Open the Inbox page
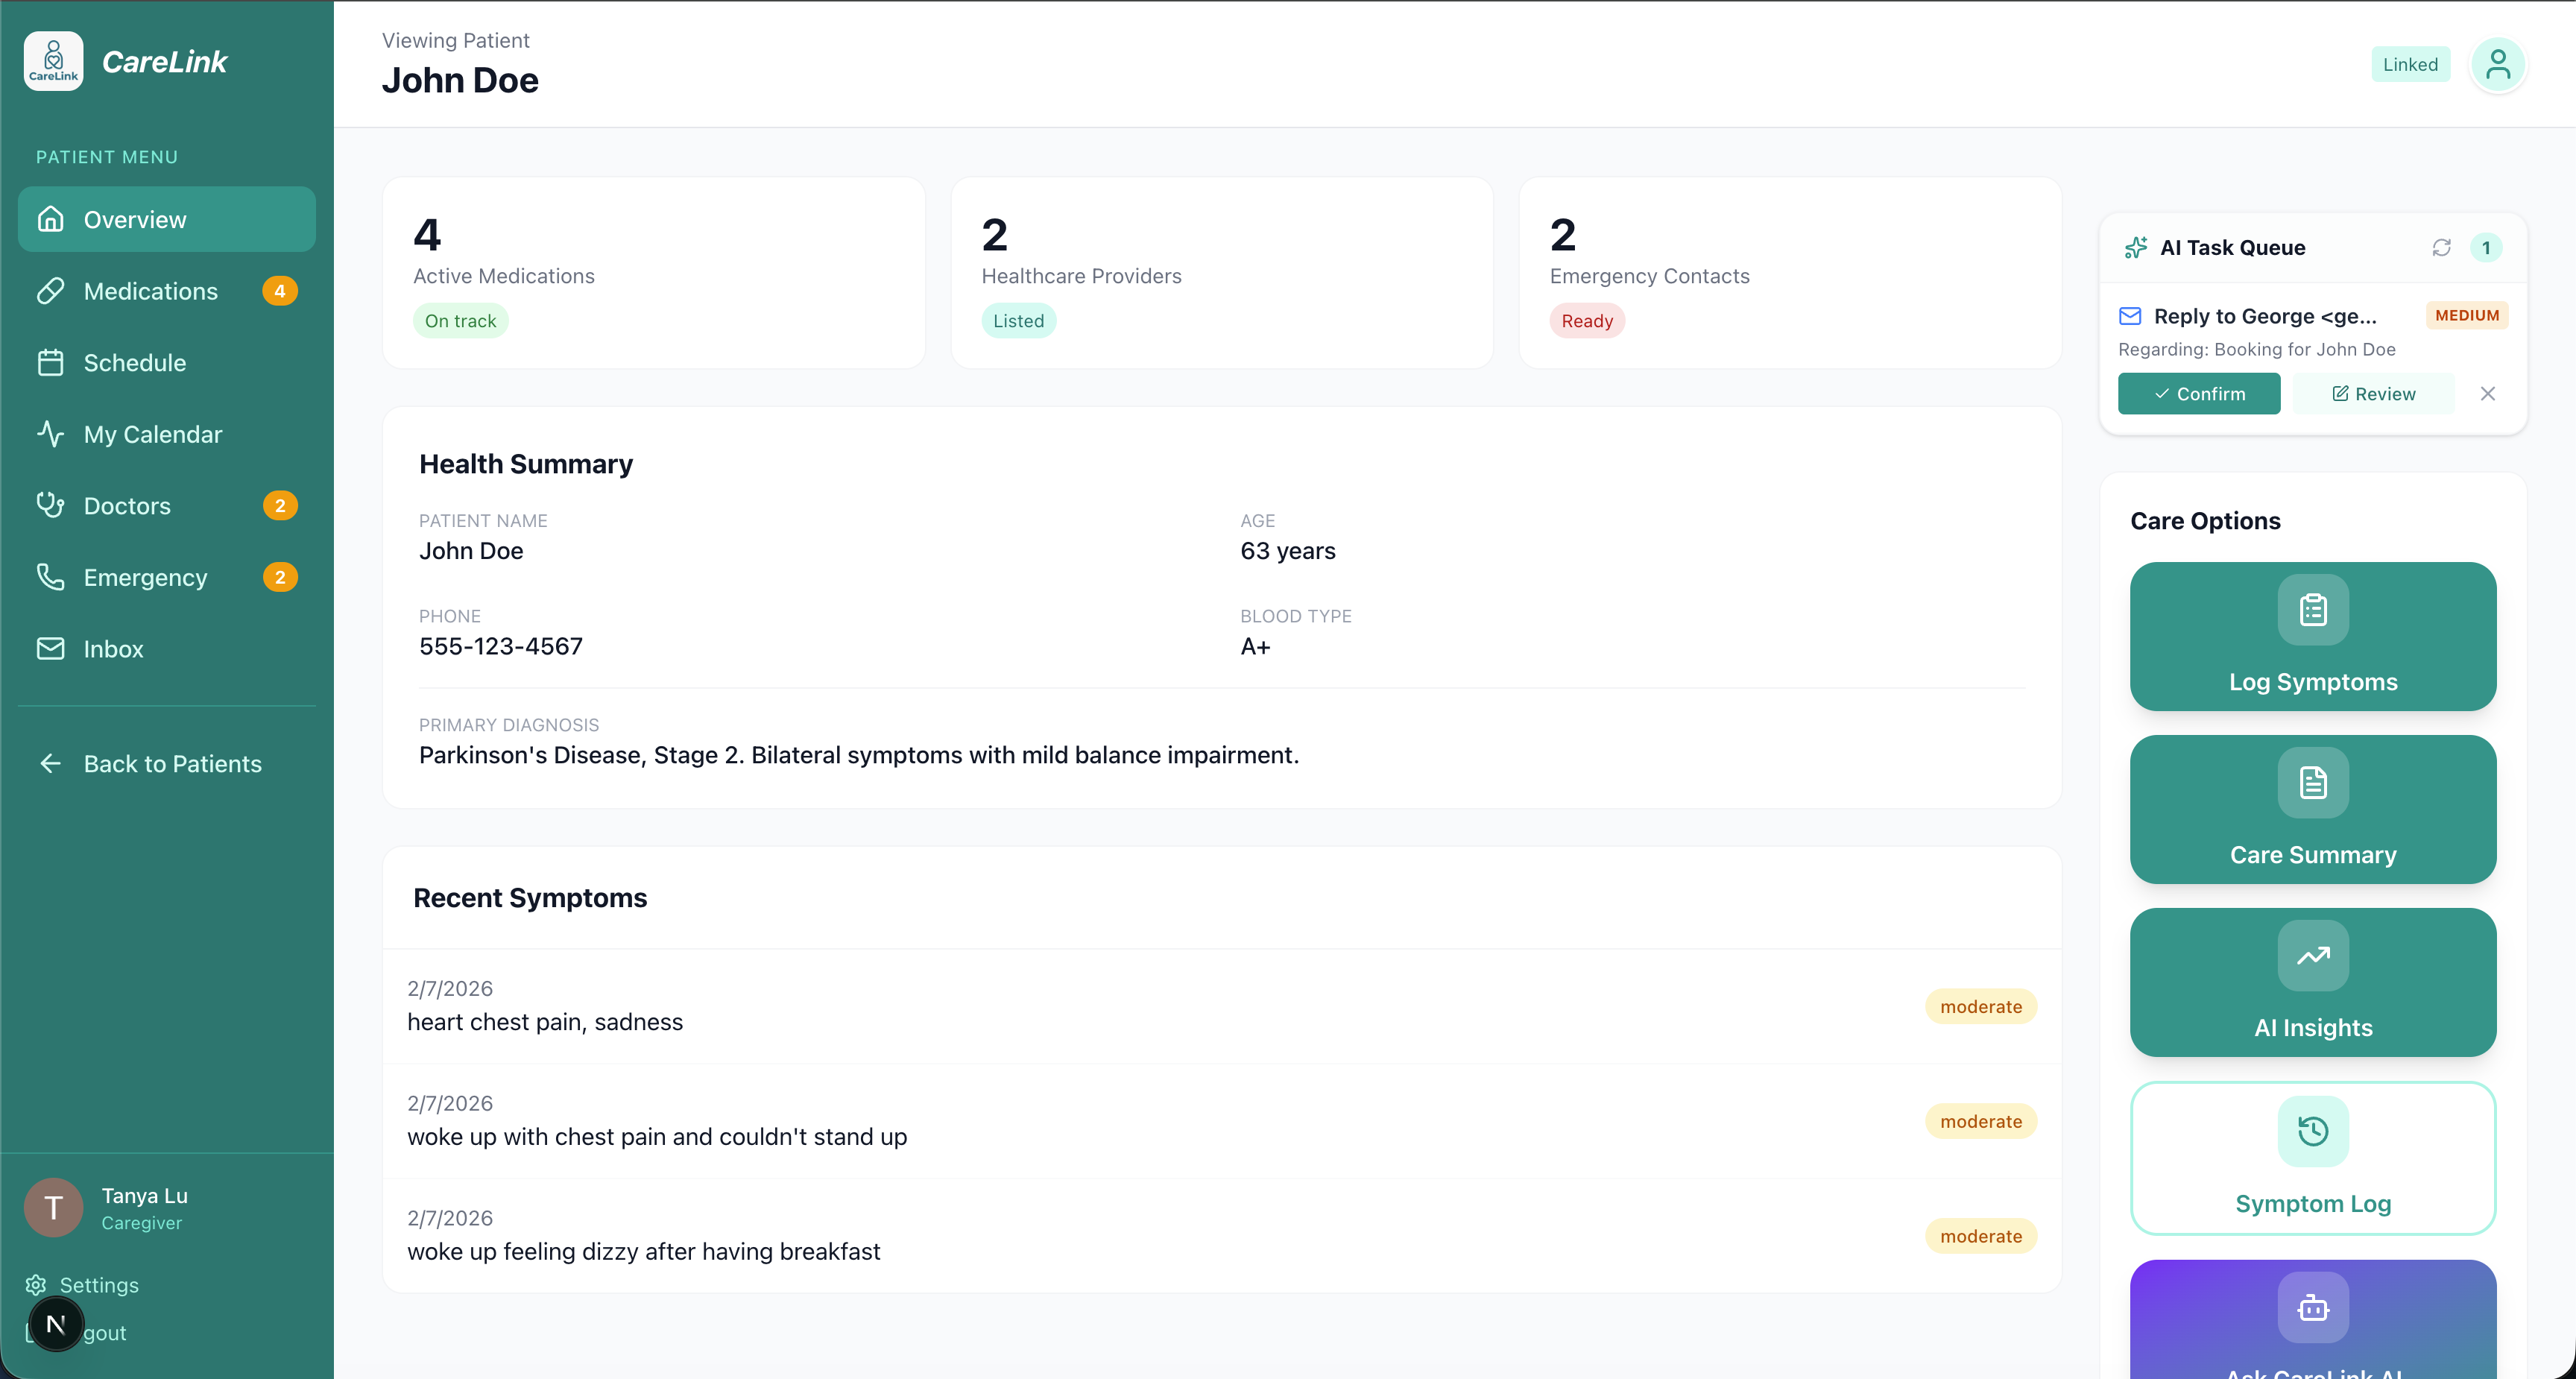The width and height of the screenshot is (2576, 1379). pyautogui.click(x=113, y=649)
